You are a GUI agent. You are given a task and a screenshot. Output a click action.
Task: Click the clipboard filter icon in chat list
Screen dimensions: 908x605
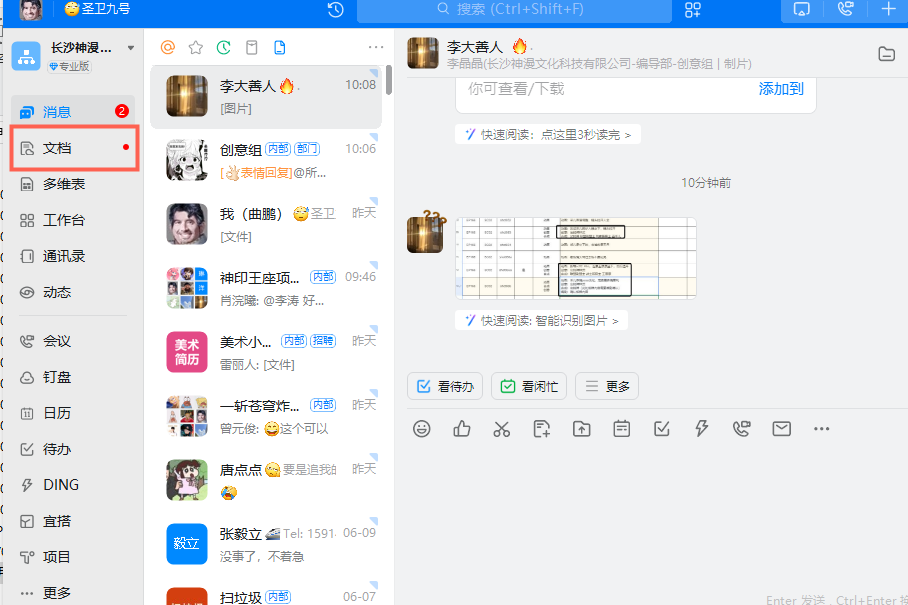252,47
